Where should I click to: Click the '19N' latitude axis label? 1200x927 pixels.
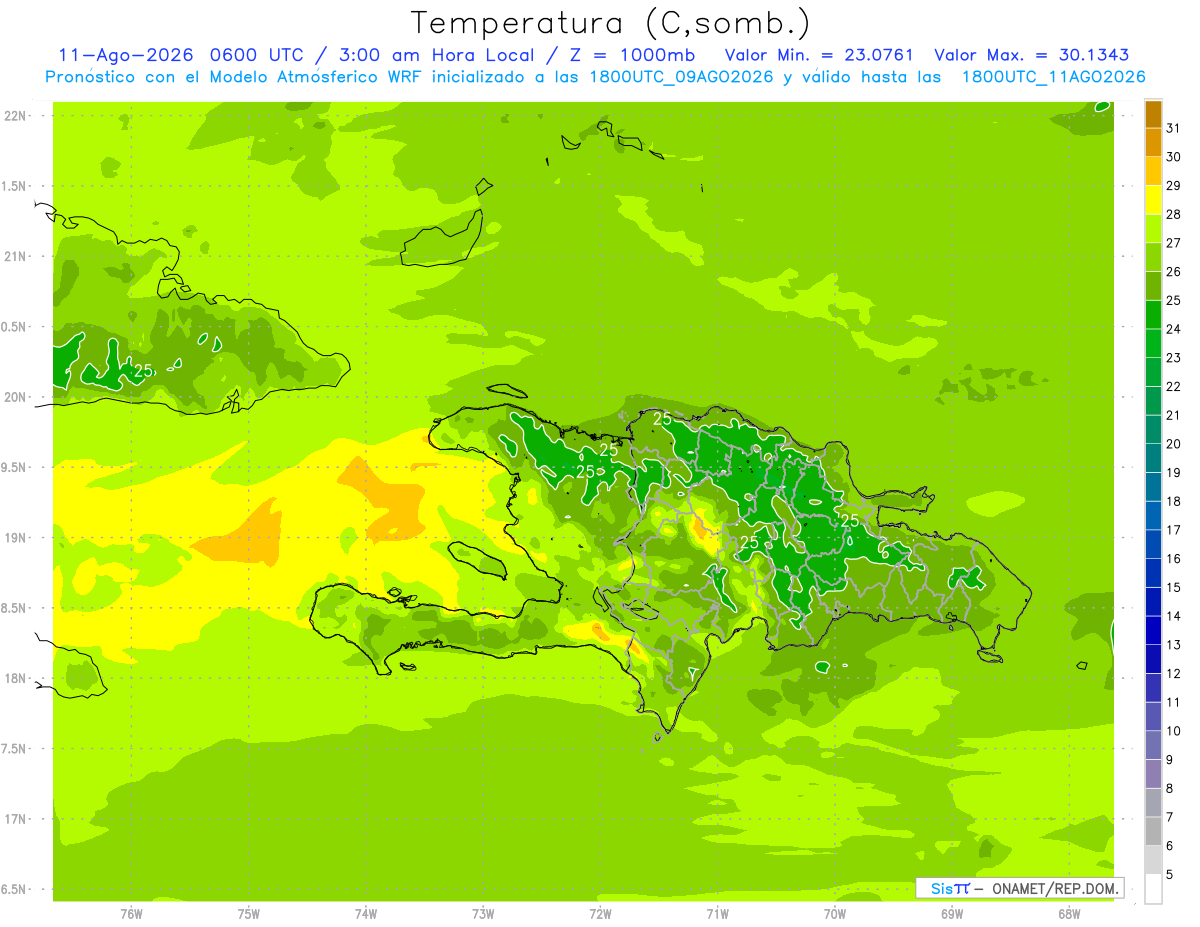point(14,538)
